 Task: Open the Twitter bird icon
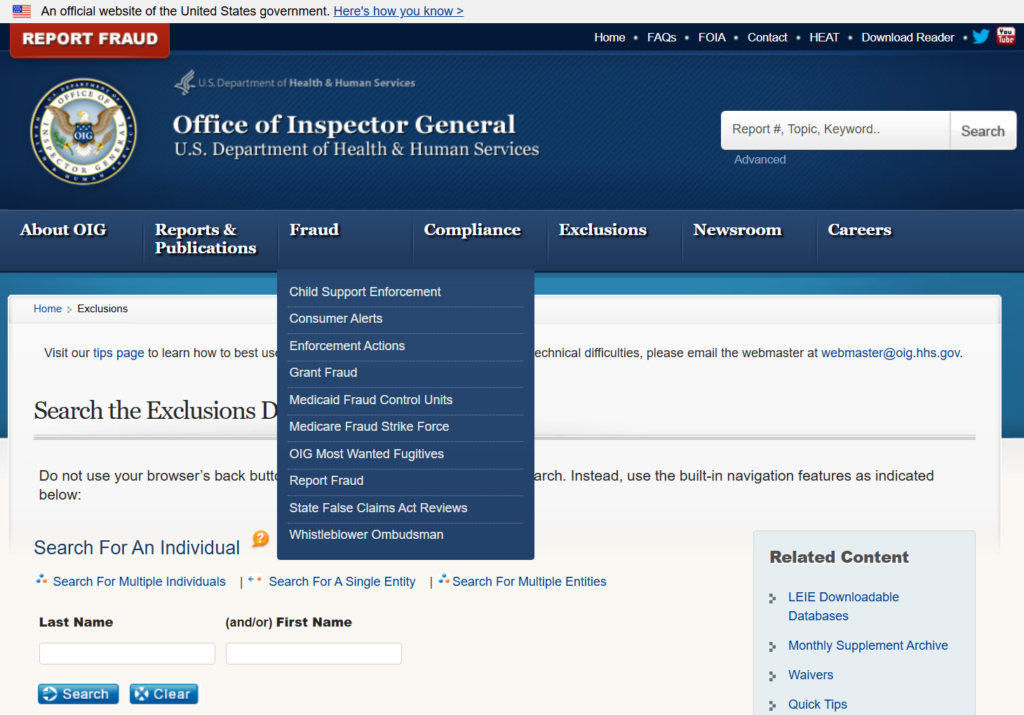[x=980, y=37]
